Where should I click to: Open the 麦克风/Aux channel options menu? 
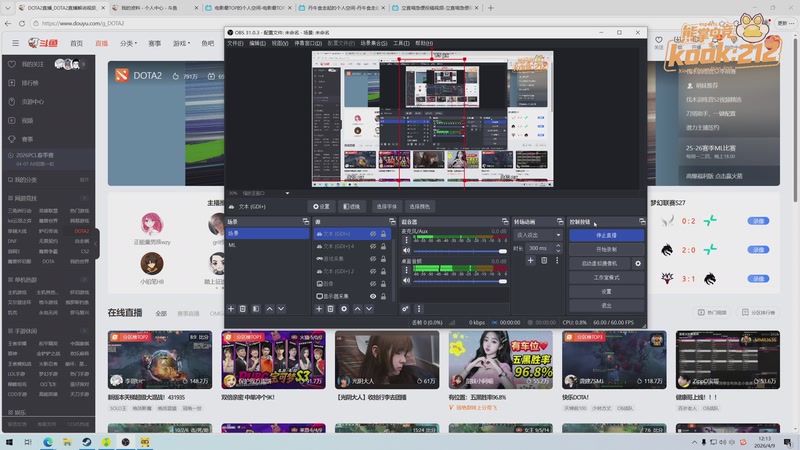coord(407,239)
